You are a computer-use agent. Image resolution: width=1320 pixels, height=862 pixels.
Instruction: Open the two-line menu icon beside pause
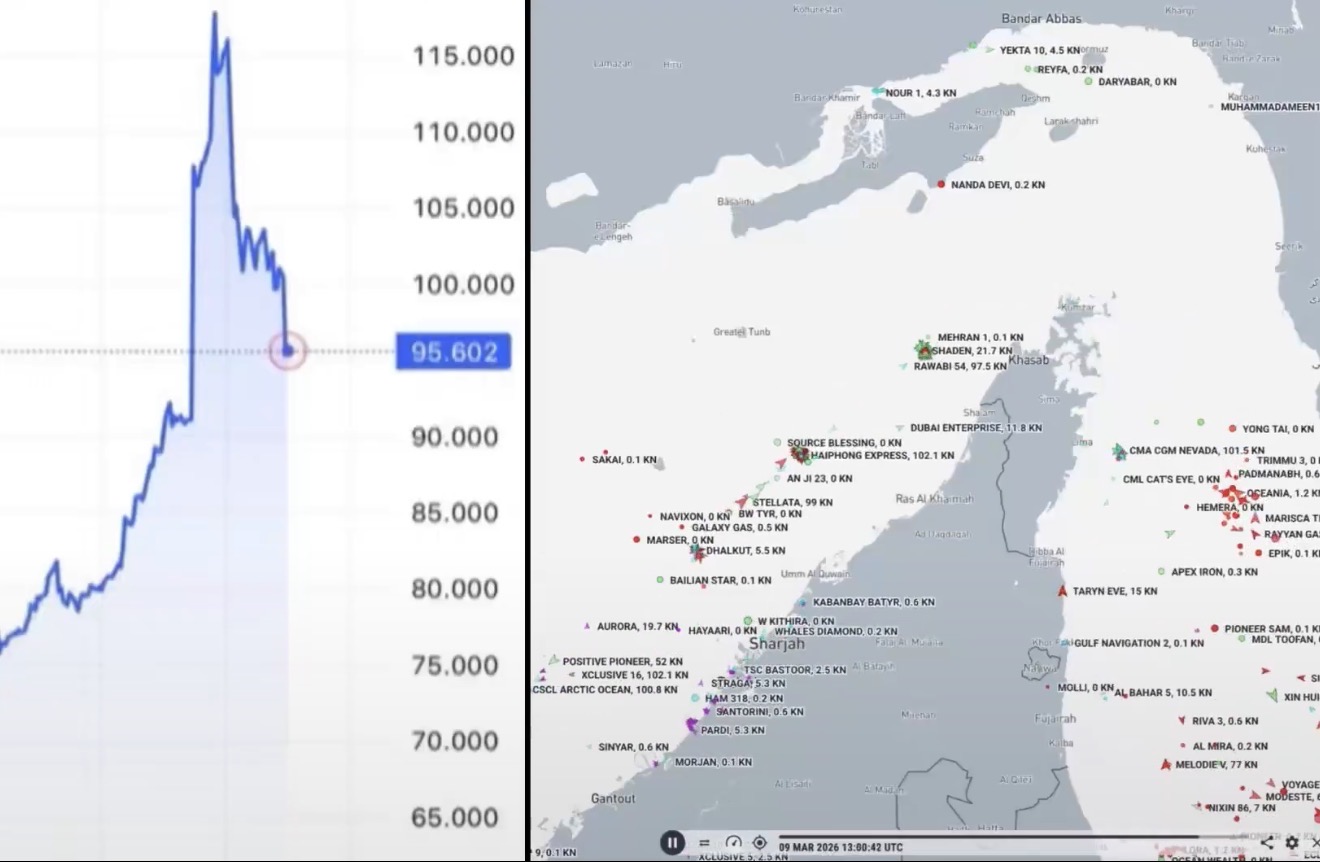pyautogui.click(x=704, y=843)
